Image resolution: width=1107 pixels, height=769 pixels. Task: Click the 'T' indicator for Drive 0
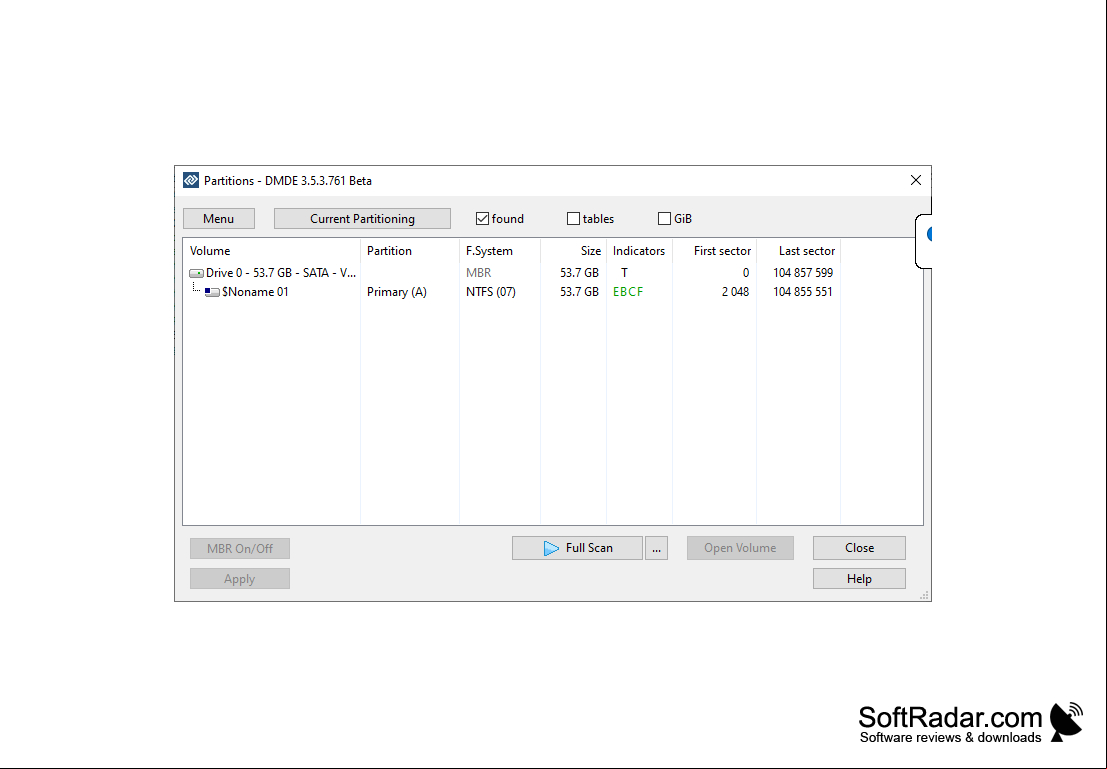tap(624, 273)
